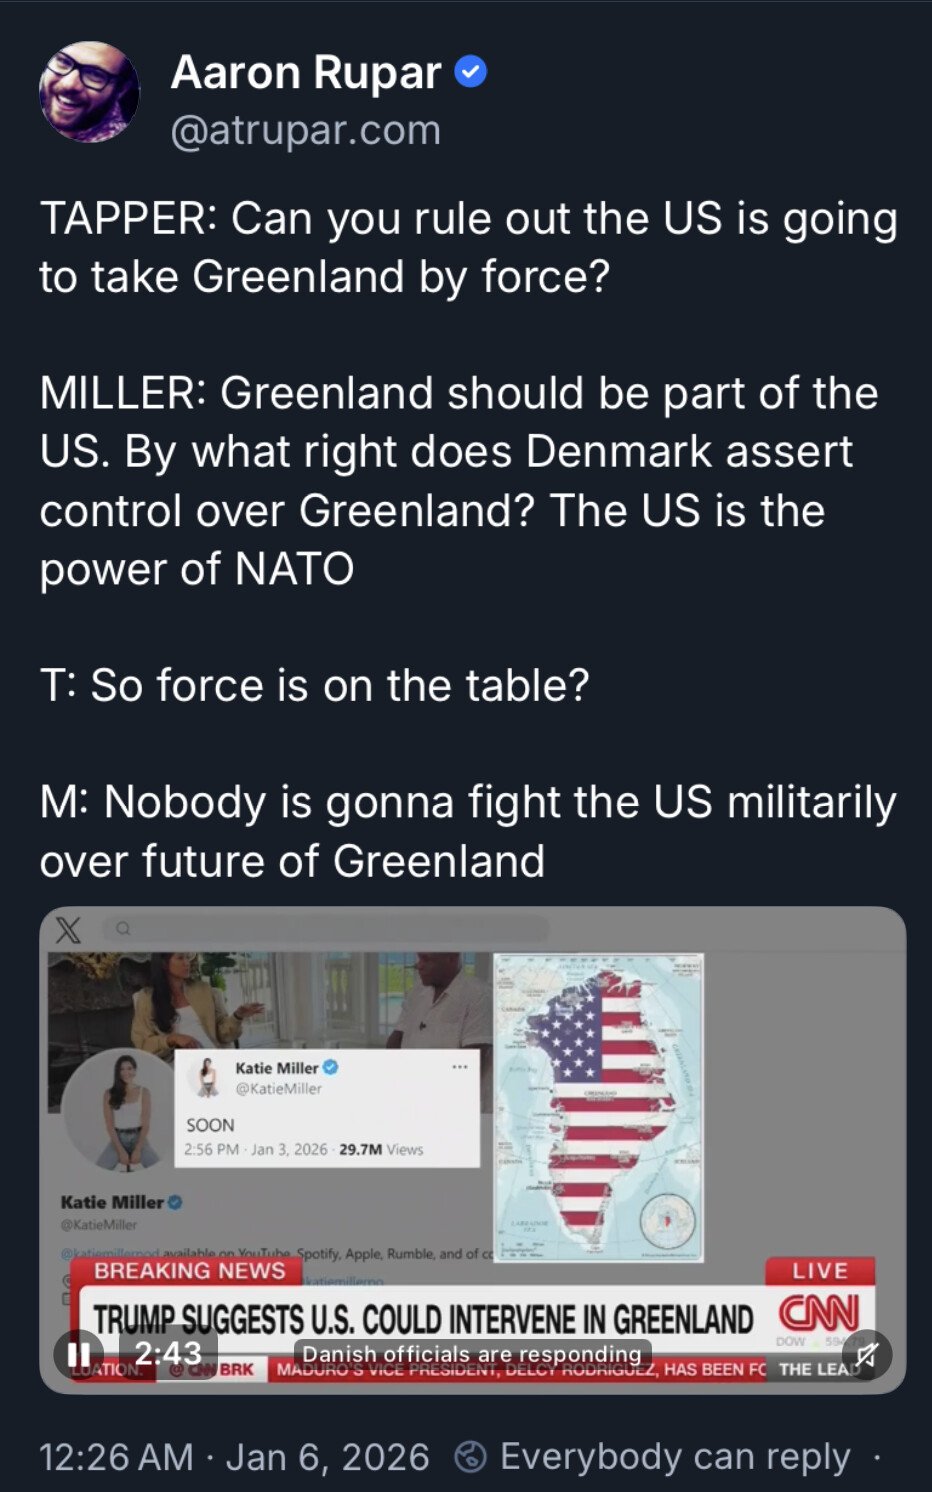Viewport: 932px width, 1492px height.
Task: Tap the BREAKING NEWS banner label
Action: coord(190,1270)
